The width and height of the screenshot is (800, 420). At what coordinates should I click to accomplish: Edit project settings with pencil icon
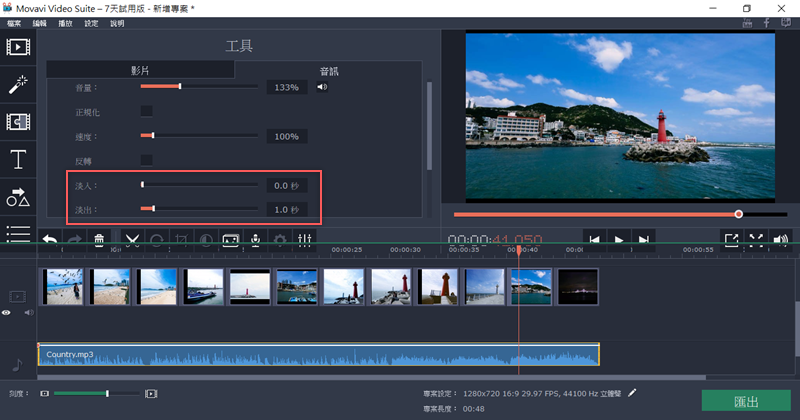click(x=632, y=393)
